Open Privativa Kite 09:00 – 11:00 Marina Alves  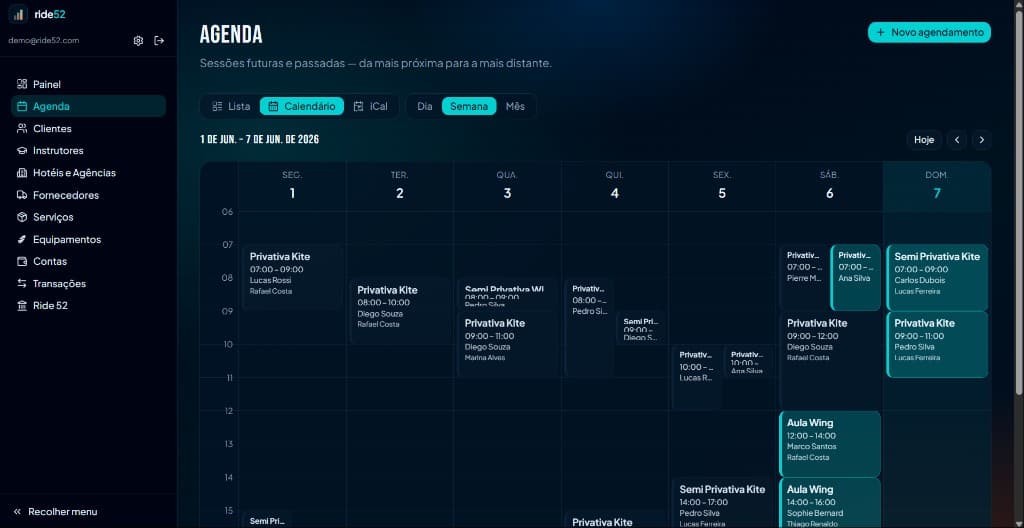(507, 344)
